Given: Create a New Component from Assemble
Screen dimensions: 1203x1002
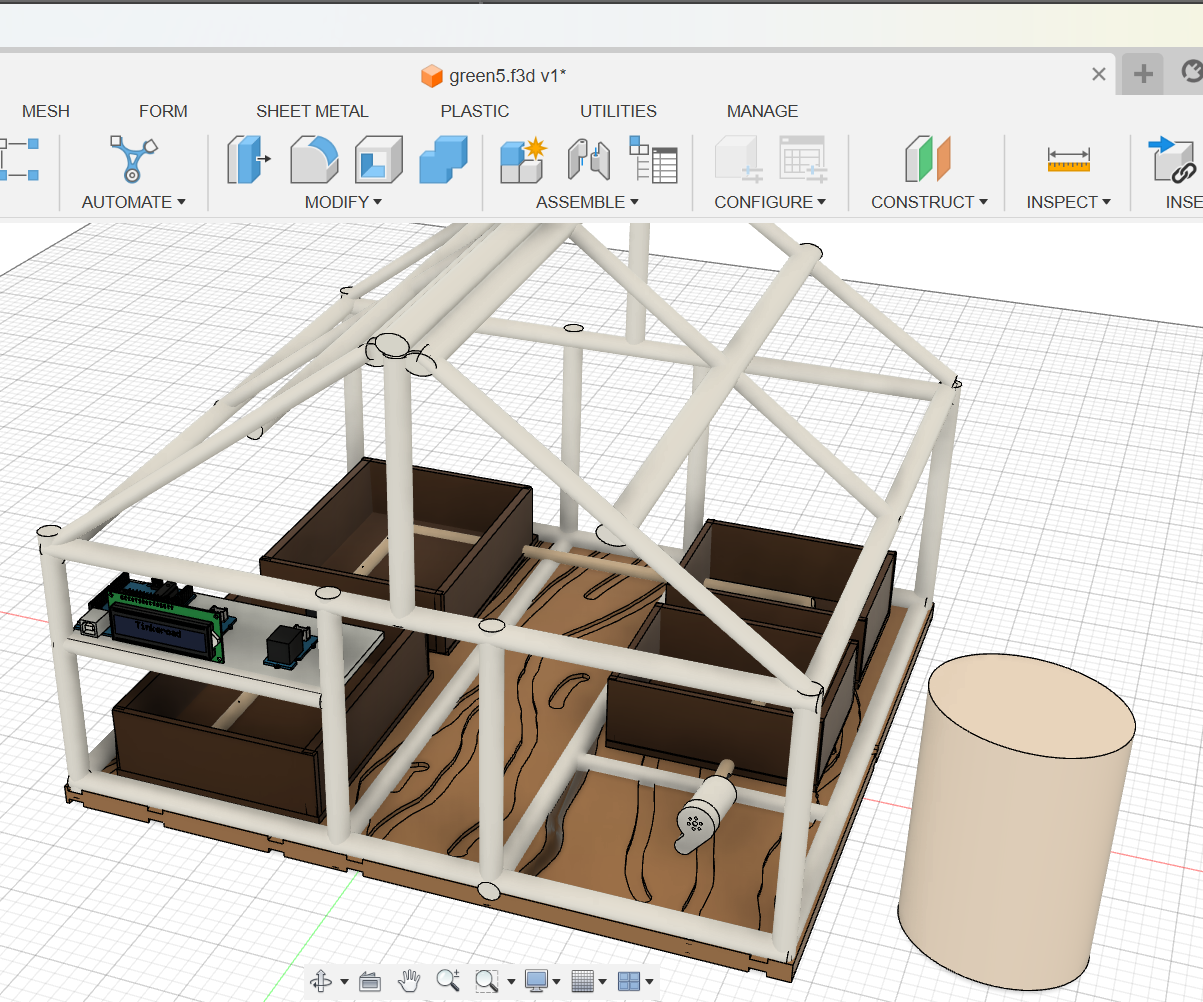Looking at the screenshot, I should tap(522, 160).
